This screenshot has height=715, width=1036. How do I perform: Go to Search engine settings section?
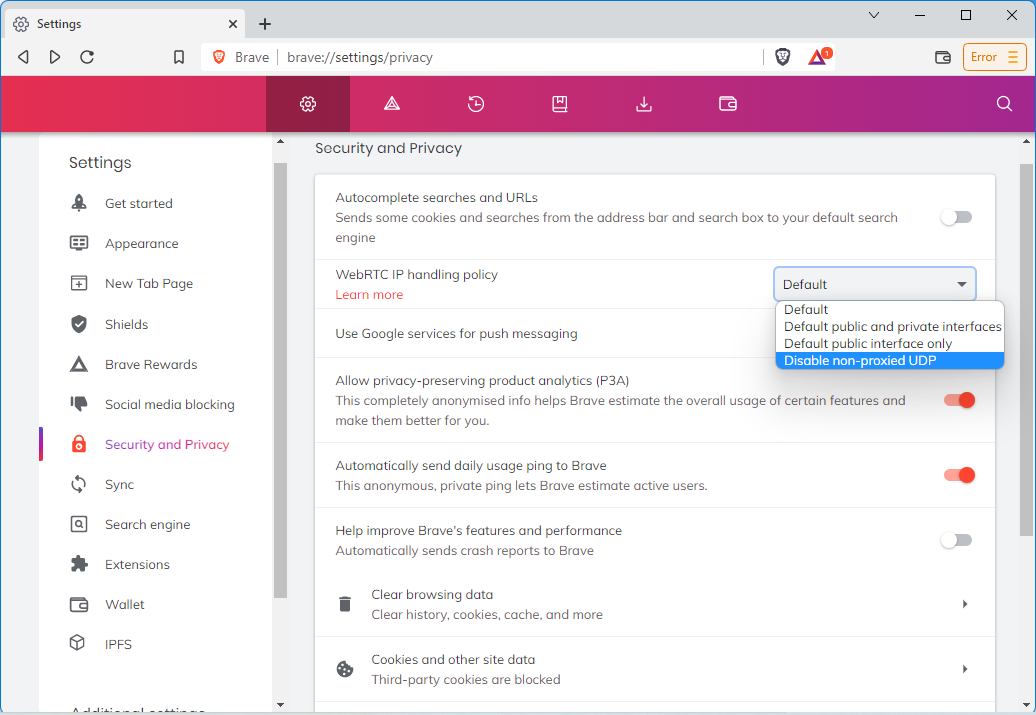click(147, 524)
